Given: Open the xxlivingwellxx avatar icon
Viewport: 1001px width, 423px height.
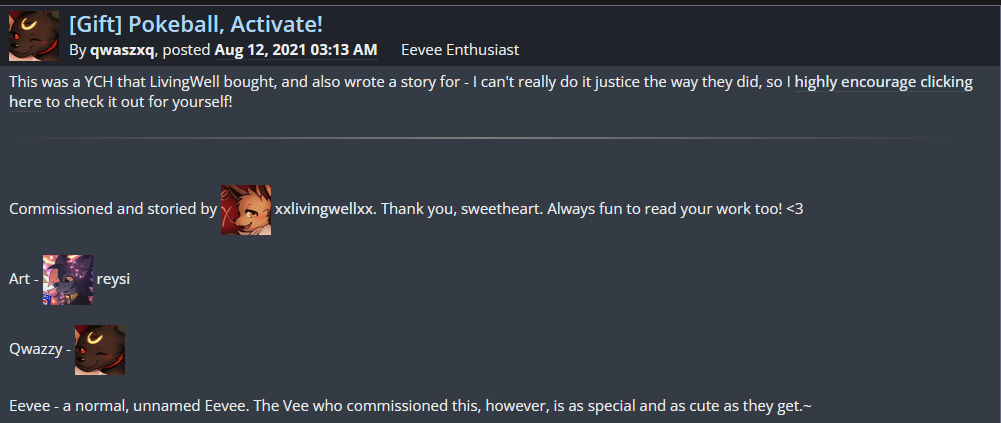Looking at the screenshot, I should [x=246, y=210].
